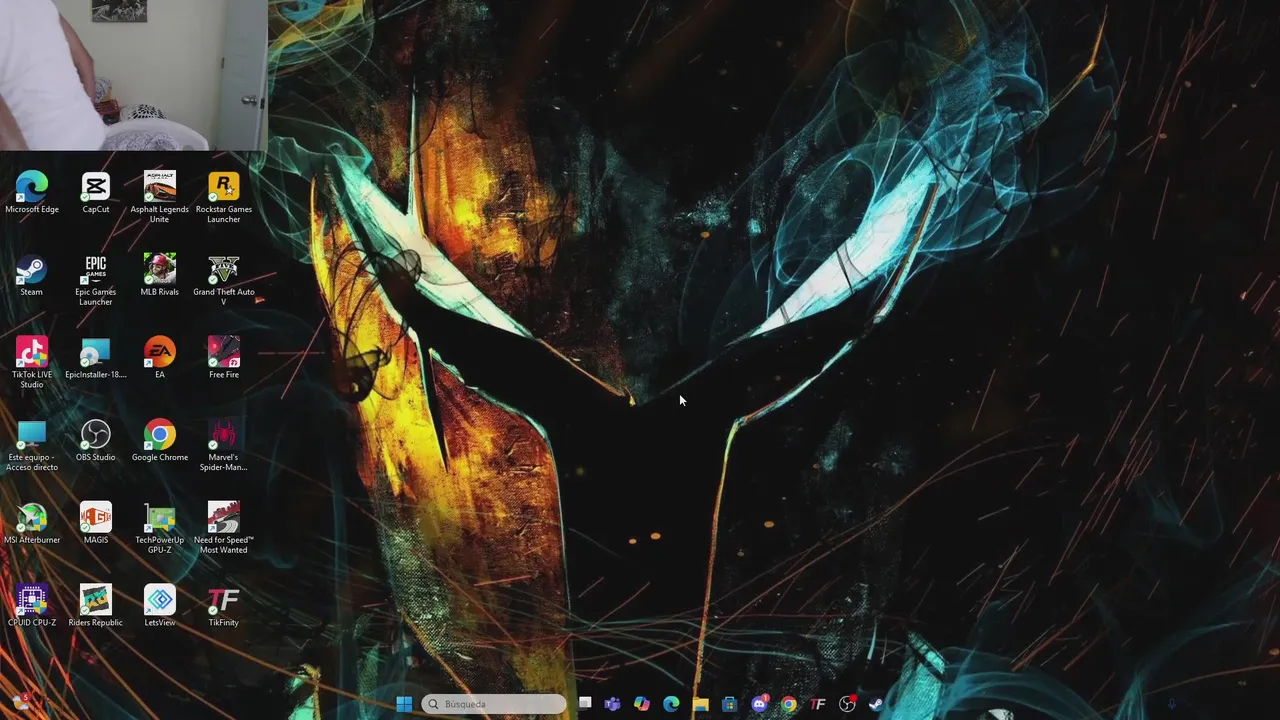
Task: Click the webcam overlay feed
Action: [x=134, y=75]
